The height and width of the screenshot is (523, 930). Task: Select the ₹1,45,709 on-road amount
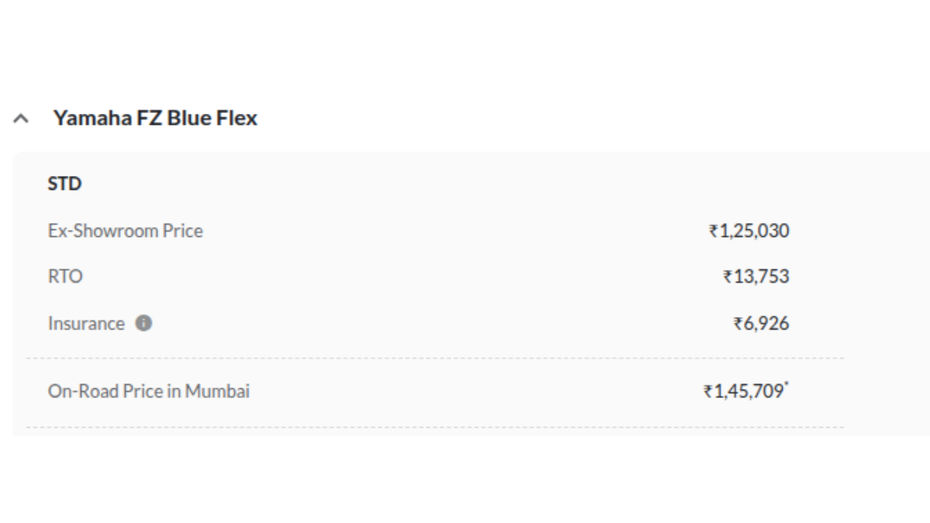click(x=744, y=391)
